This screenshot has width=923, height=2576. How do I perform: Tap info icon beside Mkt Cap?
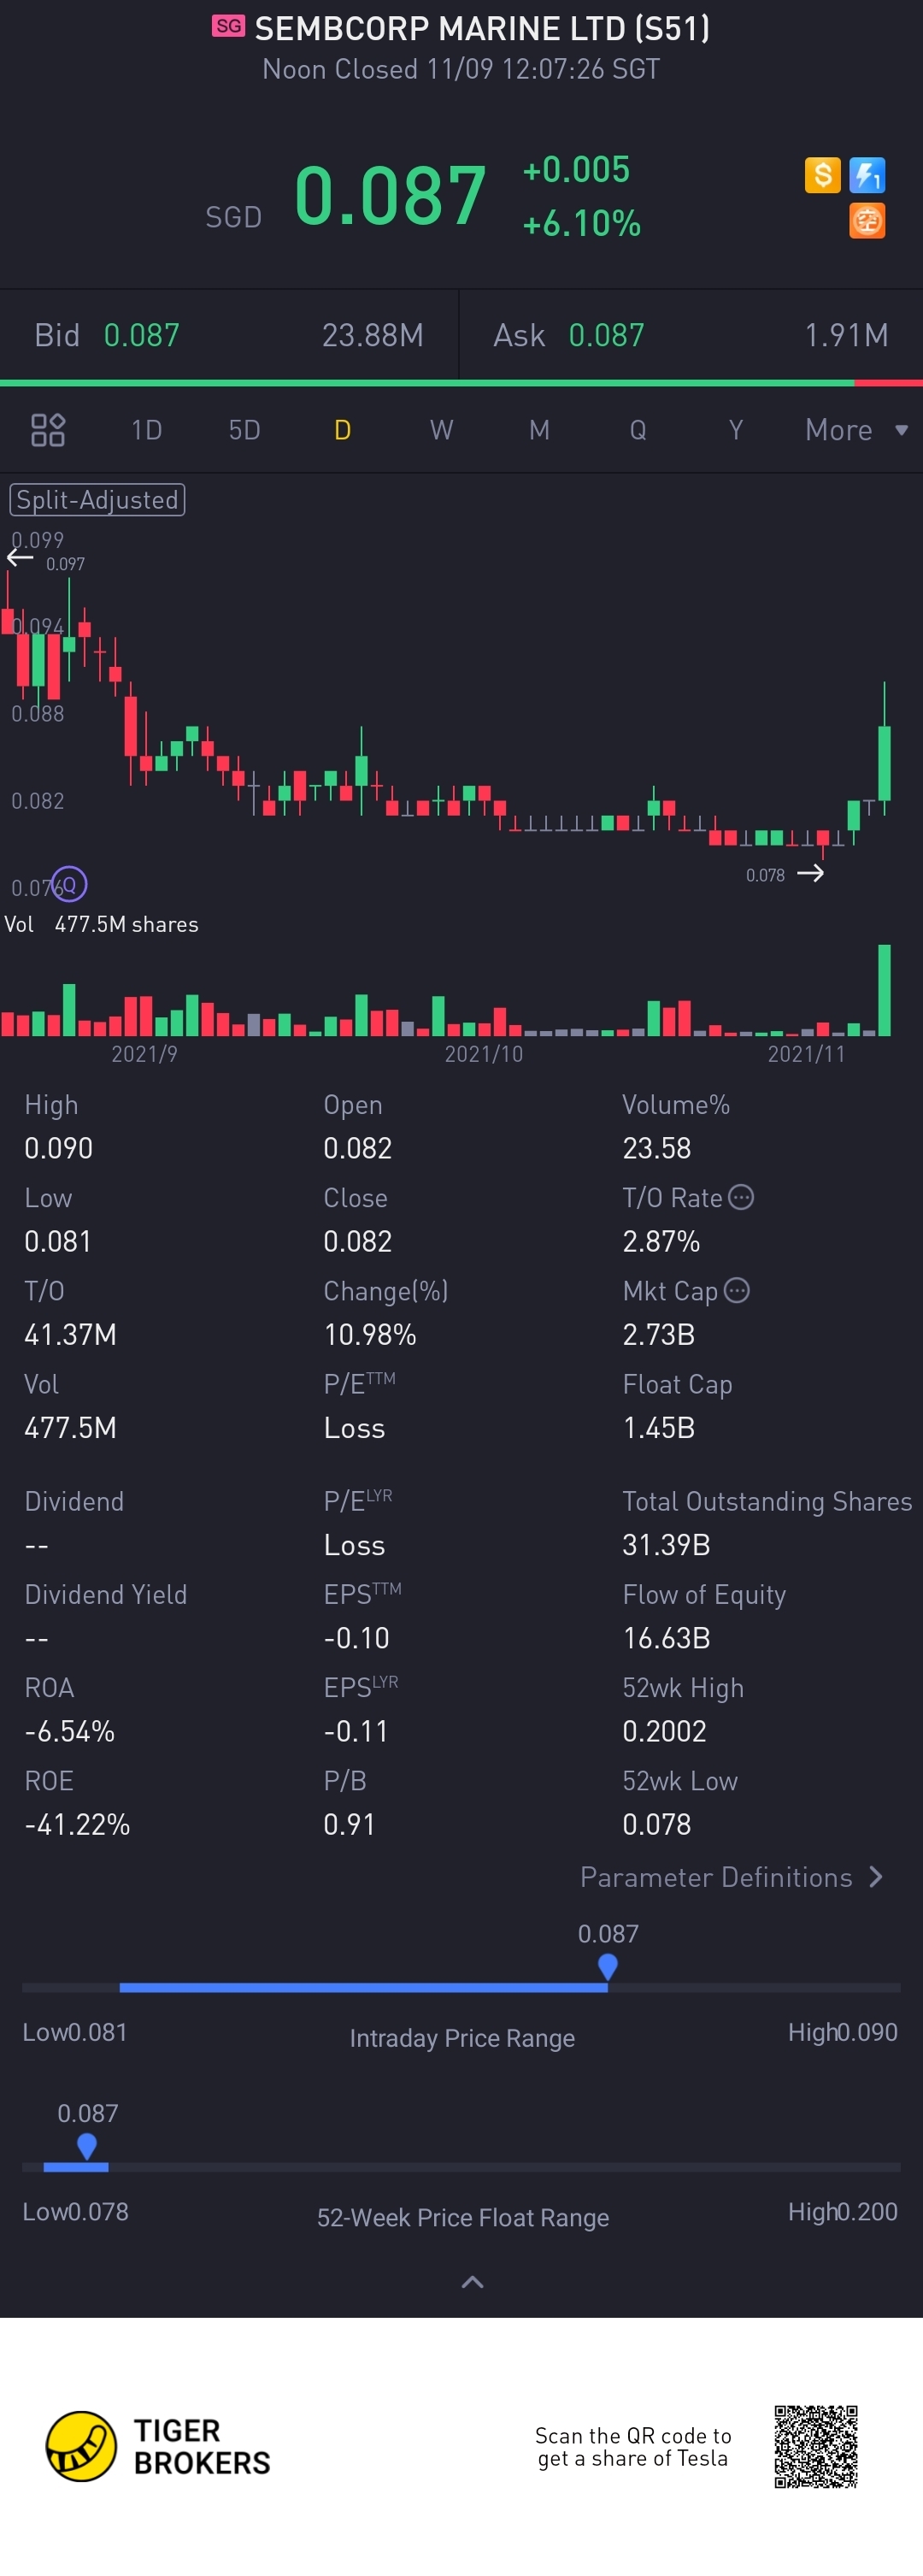click(x=737, y=1290)
